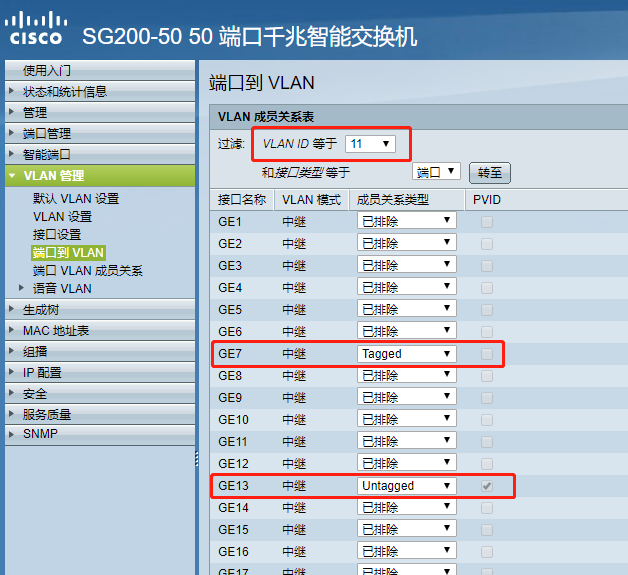
Task: Open GE7 Tagged membership dropdown
Action: (407, 354)
